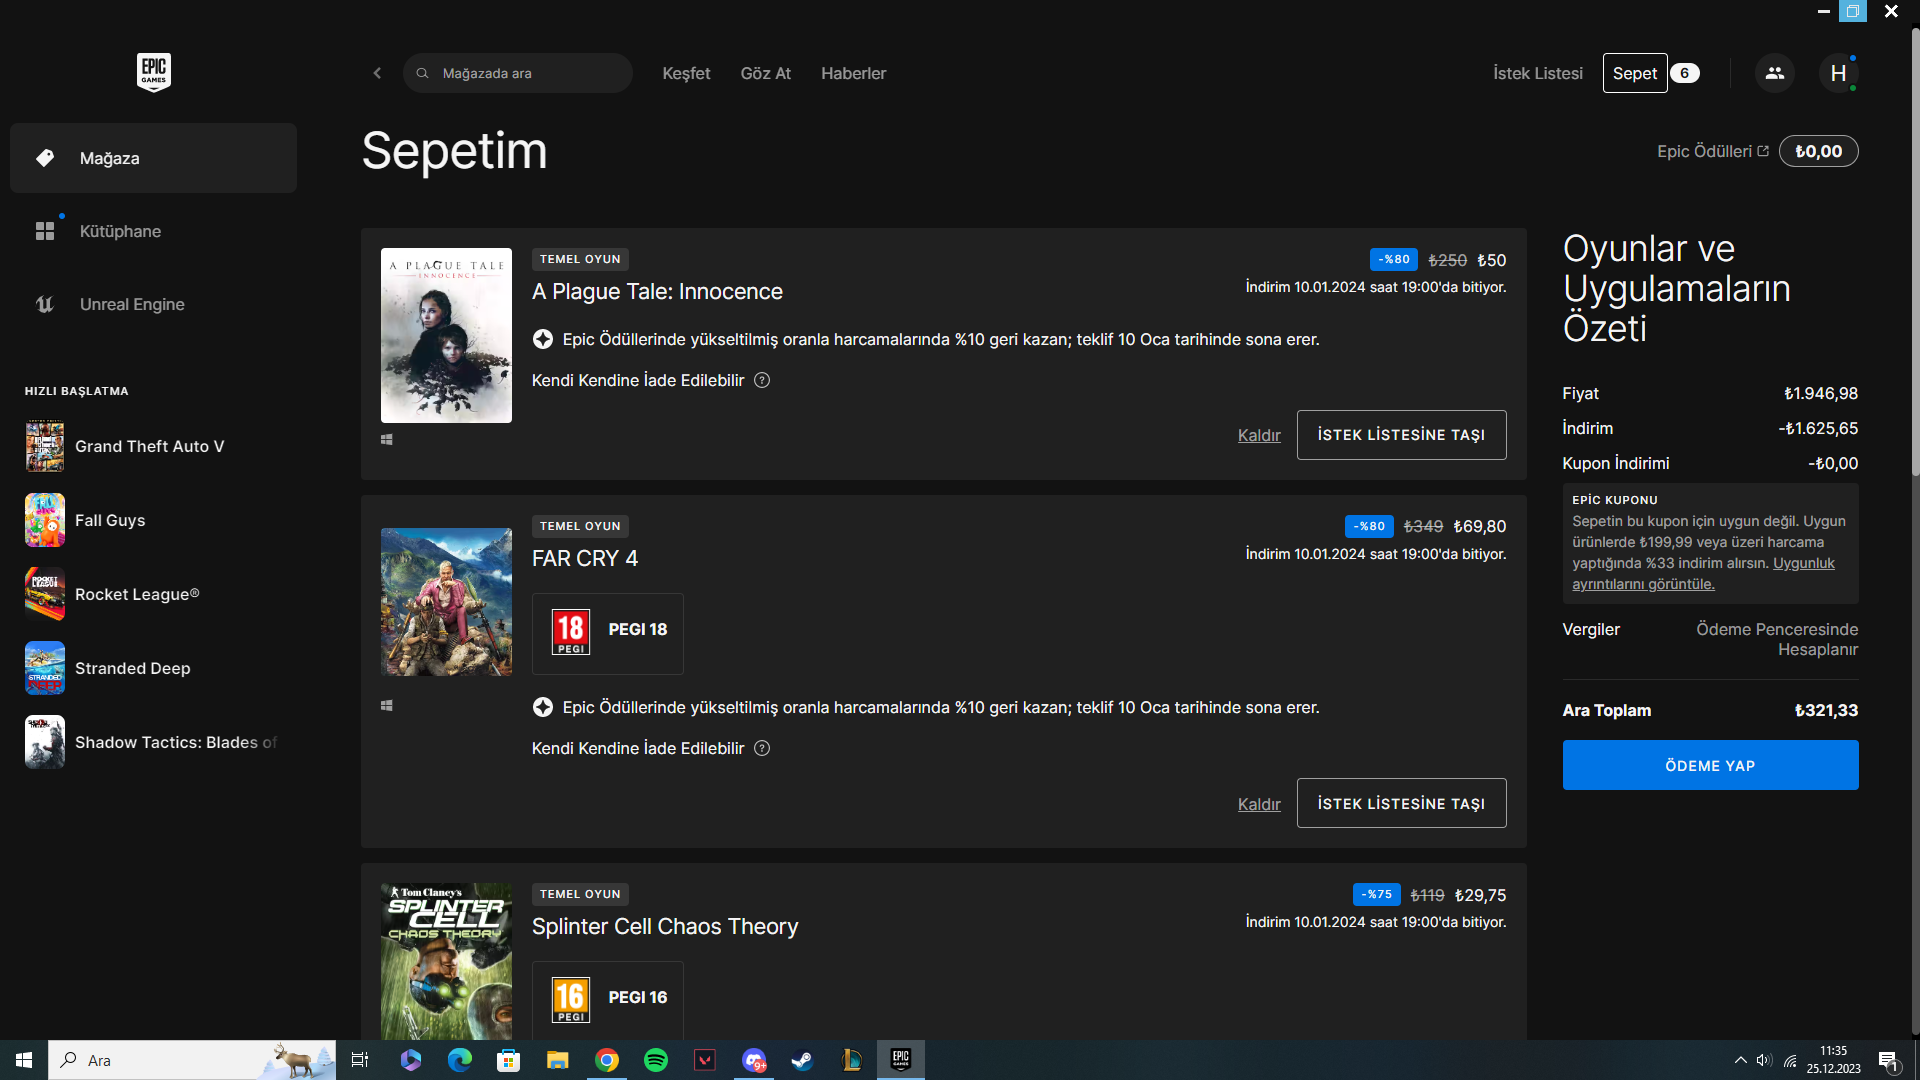Image resolution: width=1920 pixels, height=1080 pixels.
Task: Launch Grand Theft Auto V thumbnail icon
Action: click(x=45, y=446)
